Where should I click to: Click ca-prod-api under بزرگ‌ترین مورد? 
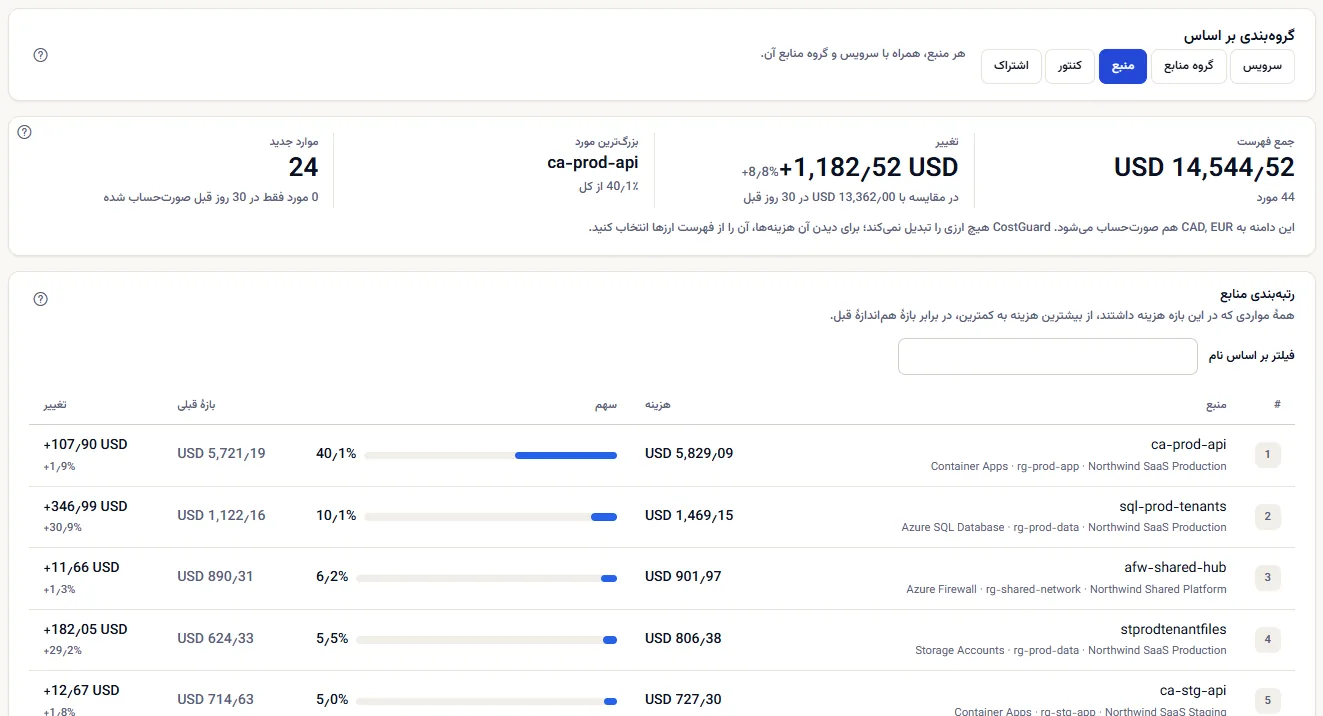tap(593, 163)
